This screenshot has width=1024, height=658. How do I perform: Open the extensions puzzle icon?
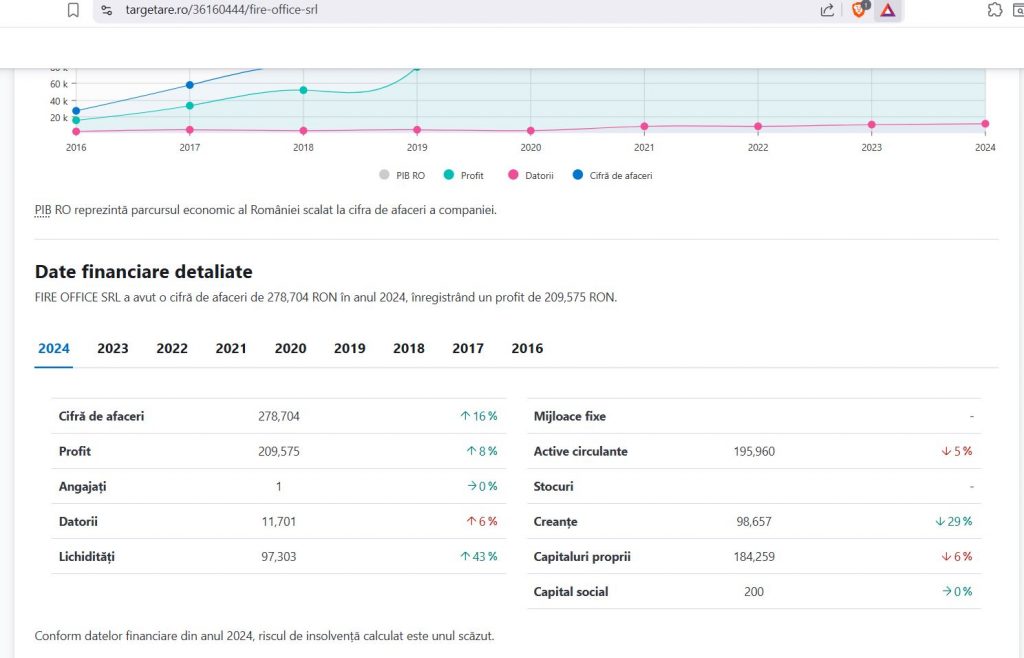pos(994,10)
